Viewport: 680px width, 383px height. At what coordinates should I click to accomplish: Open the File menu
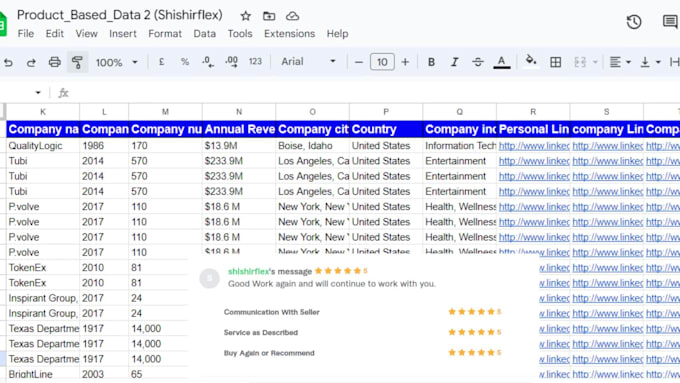pos(26,34)
